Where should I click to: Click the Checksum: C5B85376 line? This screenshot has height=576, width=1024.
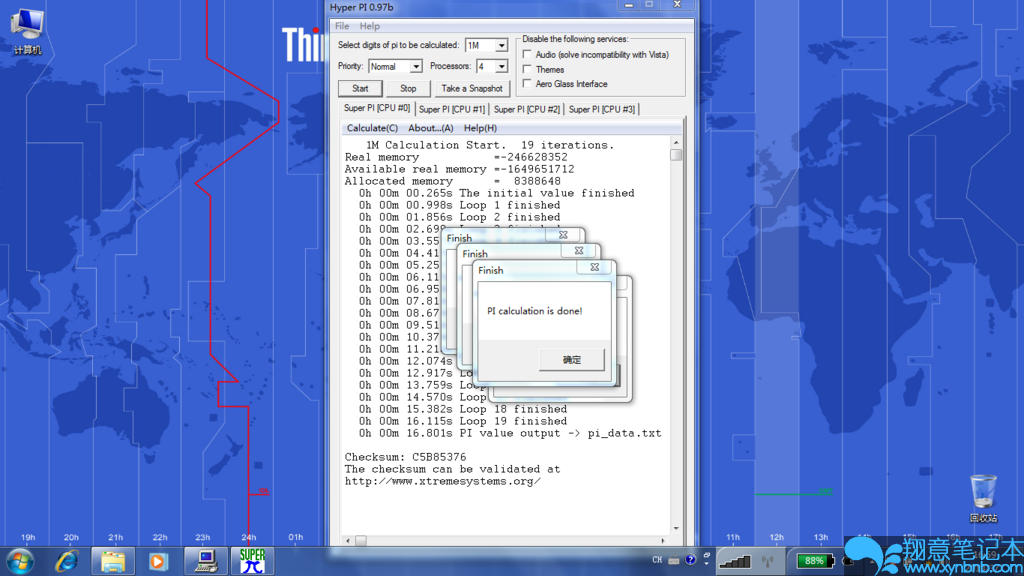(x=406, y=457)
